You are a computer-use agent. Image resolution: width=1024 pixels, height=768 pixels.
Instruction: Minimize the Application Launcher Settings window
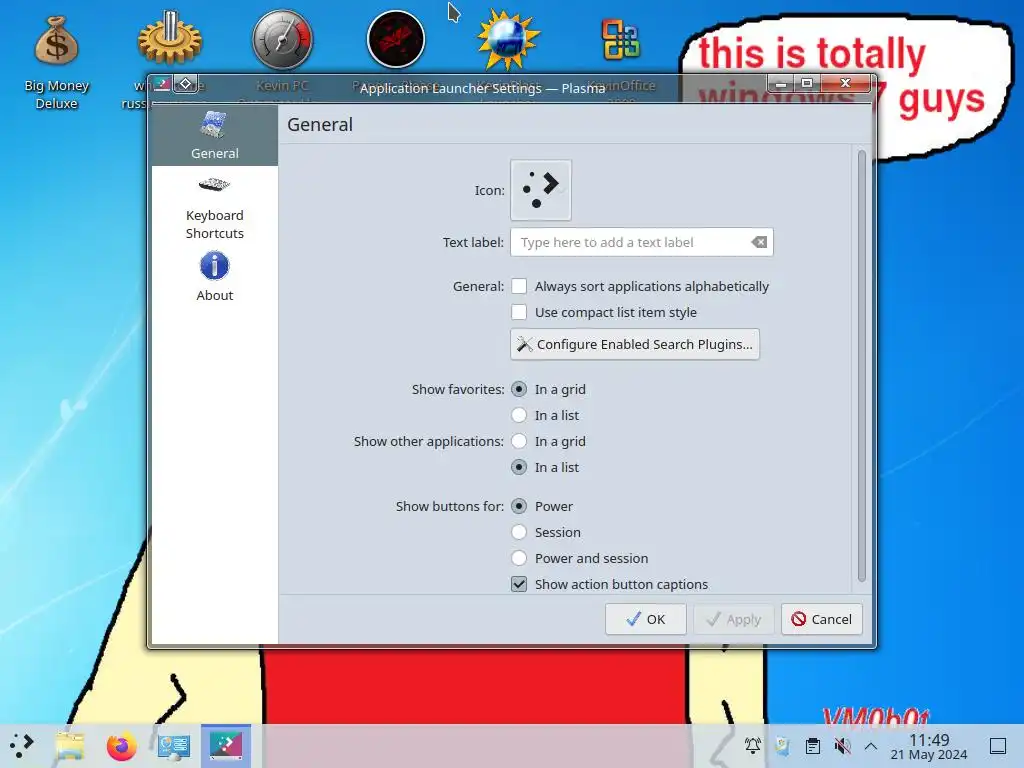point(781,84)
